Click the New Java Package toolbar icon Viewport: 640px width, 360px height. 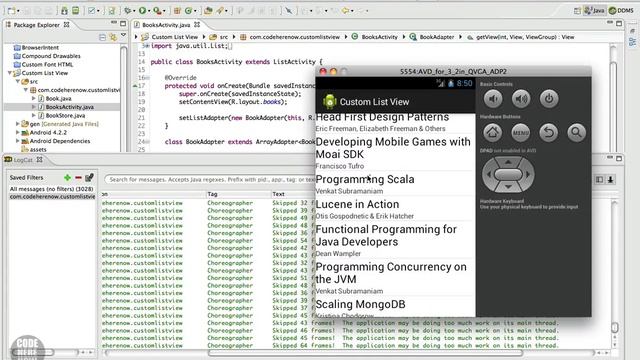pos(177,11)
